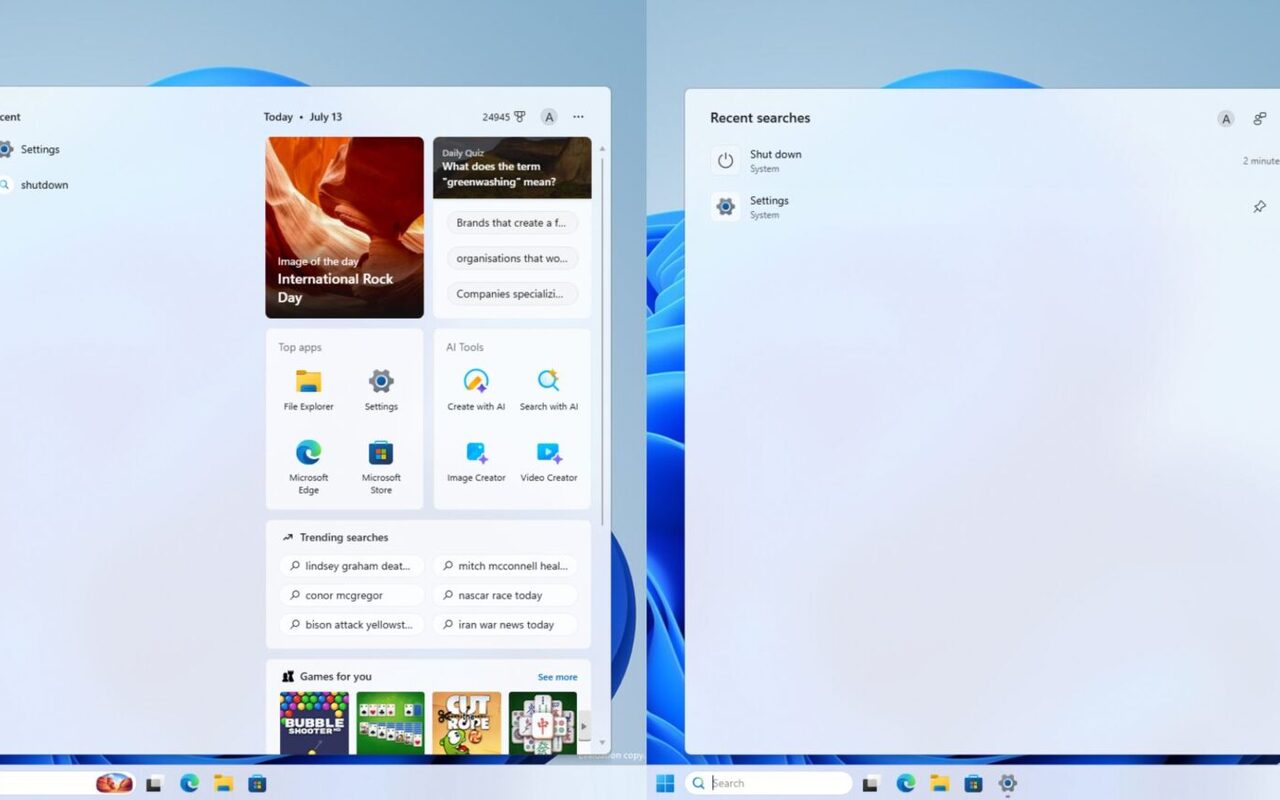Image resolution: width=1280 pixels, height=800 pixels.
Task: Open Create with AI tool
Action: [x=476, y=390]
